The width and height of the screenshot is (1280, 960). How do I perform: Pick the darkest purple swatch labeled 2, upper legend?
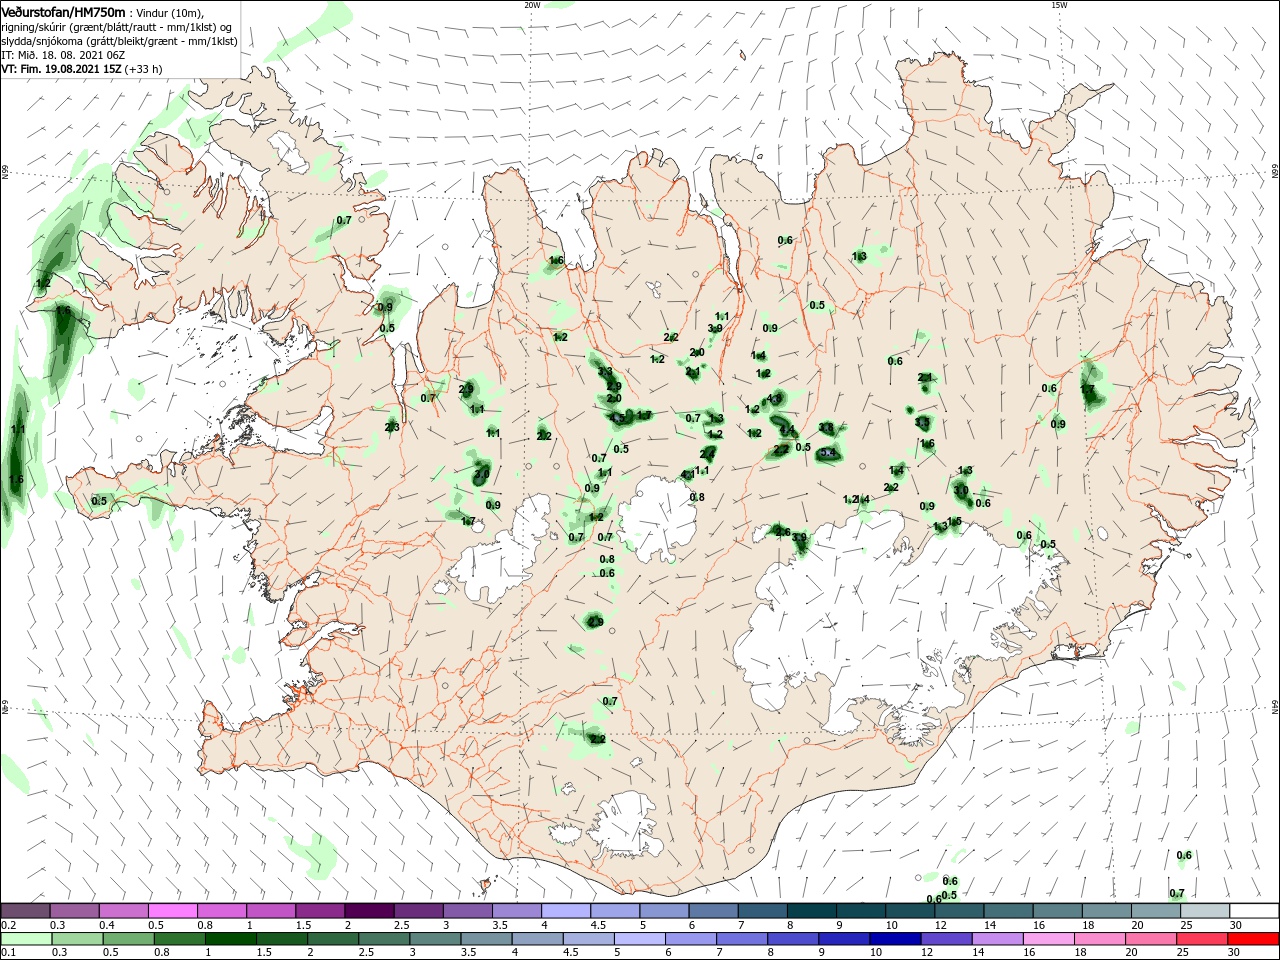tap(369, 911)
